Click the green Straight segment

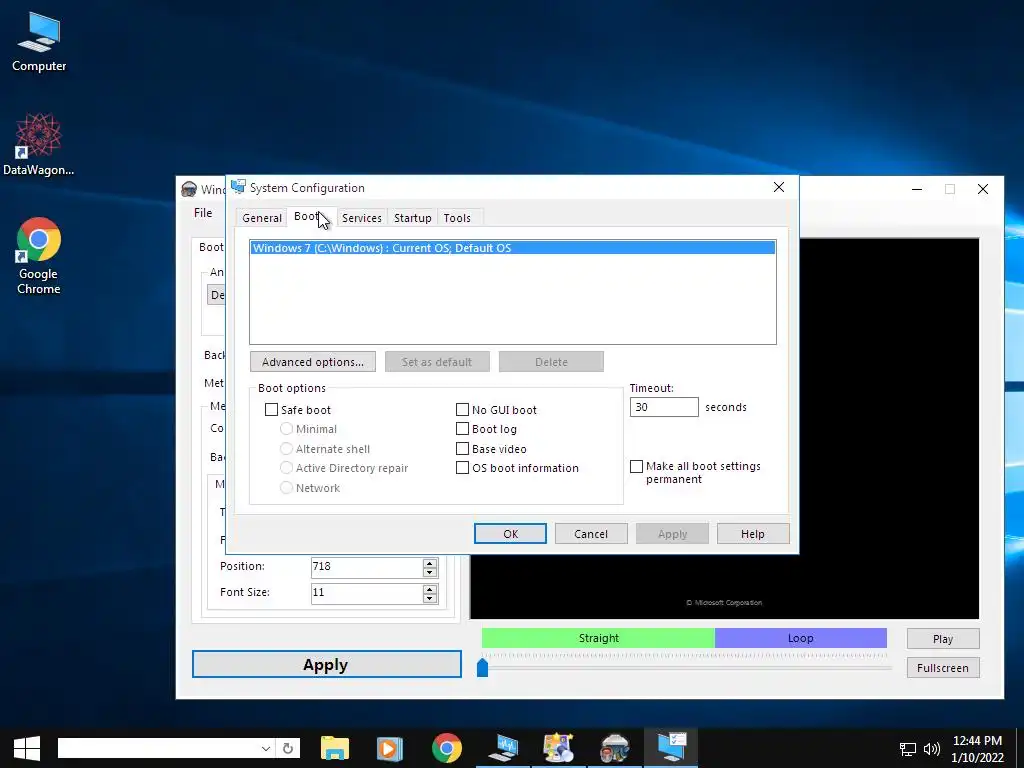click(598, 638)
